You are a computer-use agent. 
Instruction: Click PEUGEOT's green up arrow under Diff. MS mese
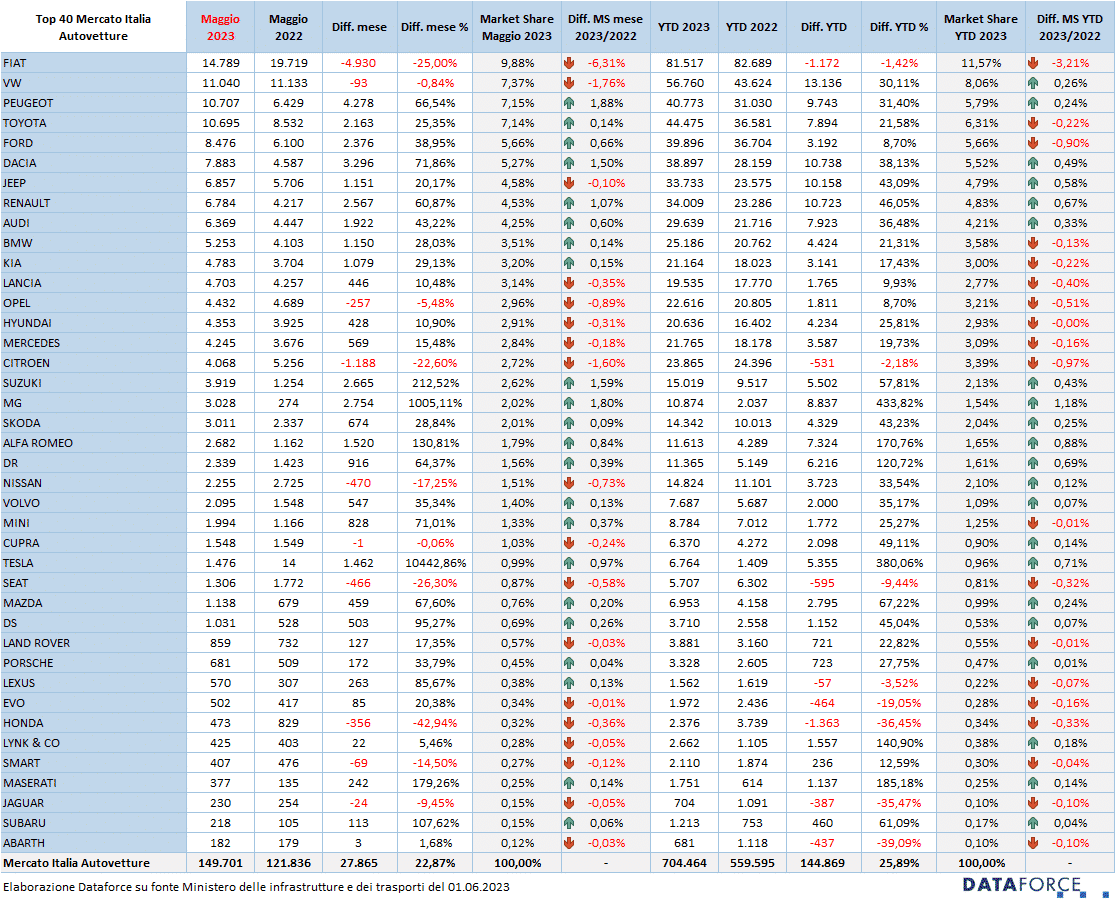[569, 103]
